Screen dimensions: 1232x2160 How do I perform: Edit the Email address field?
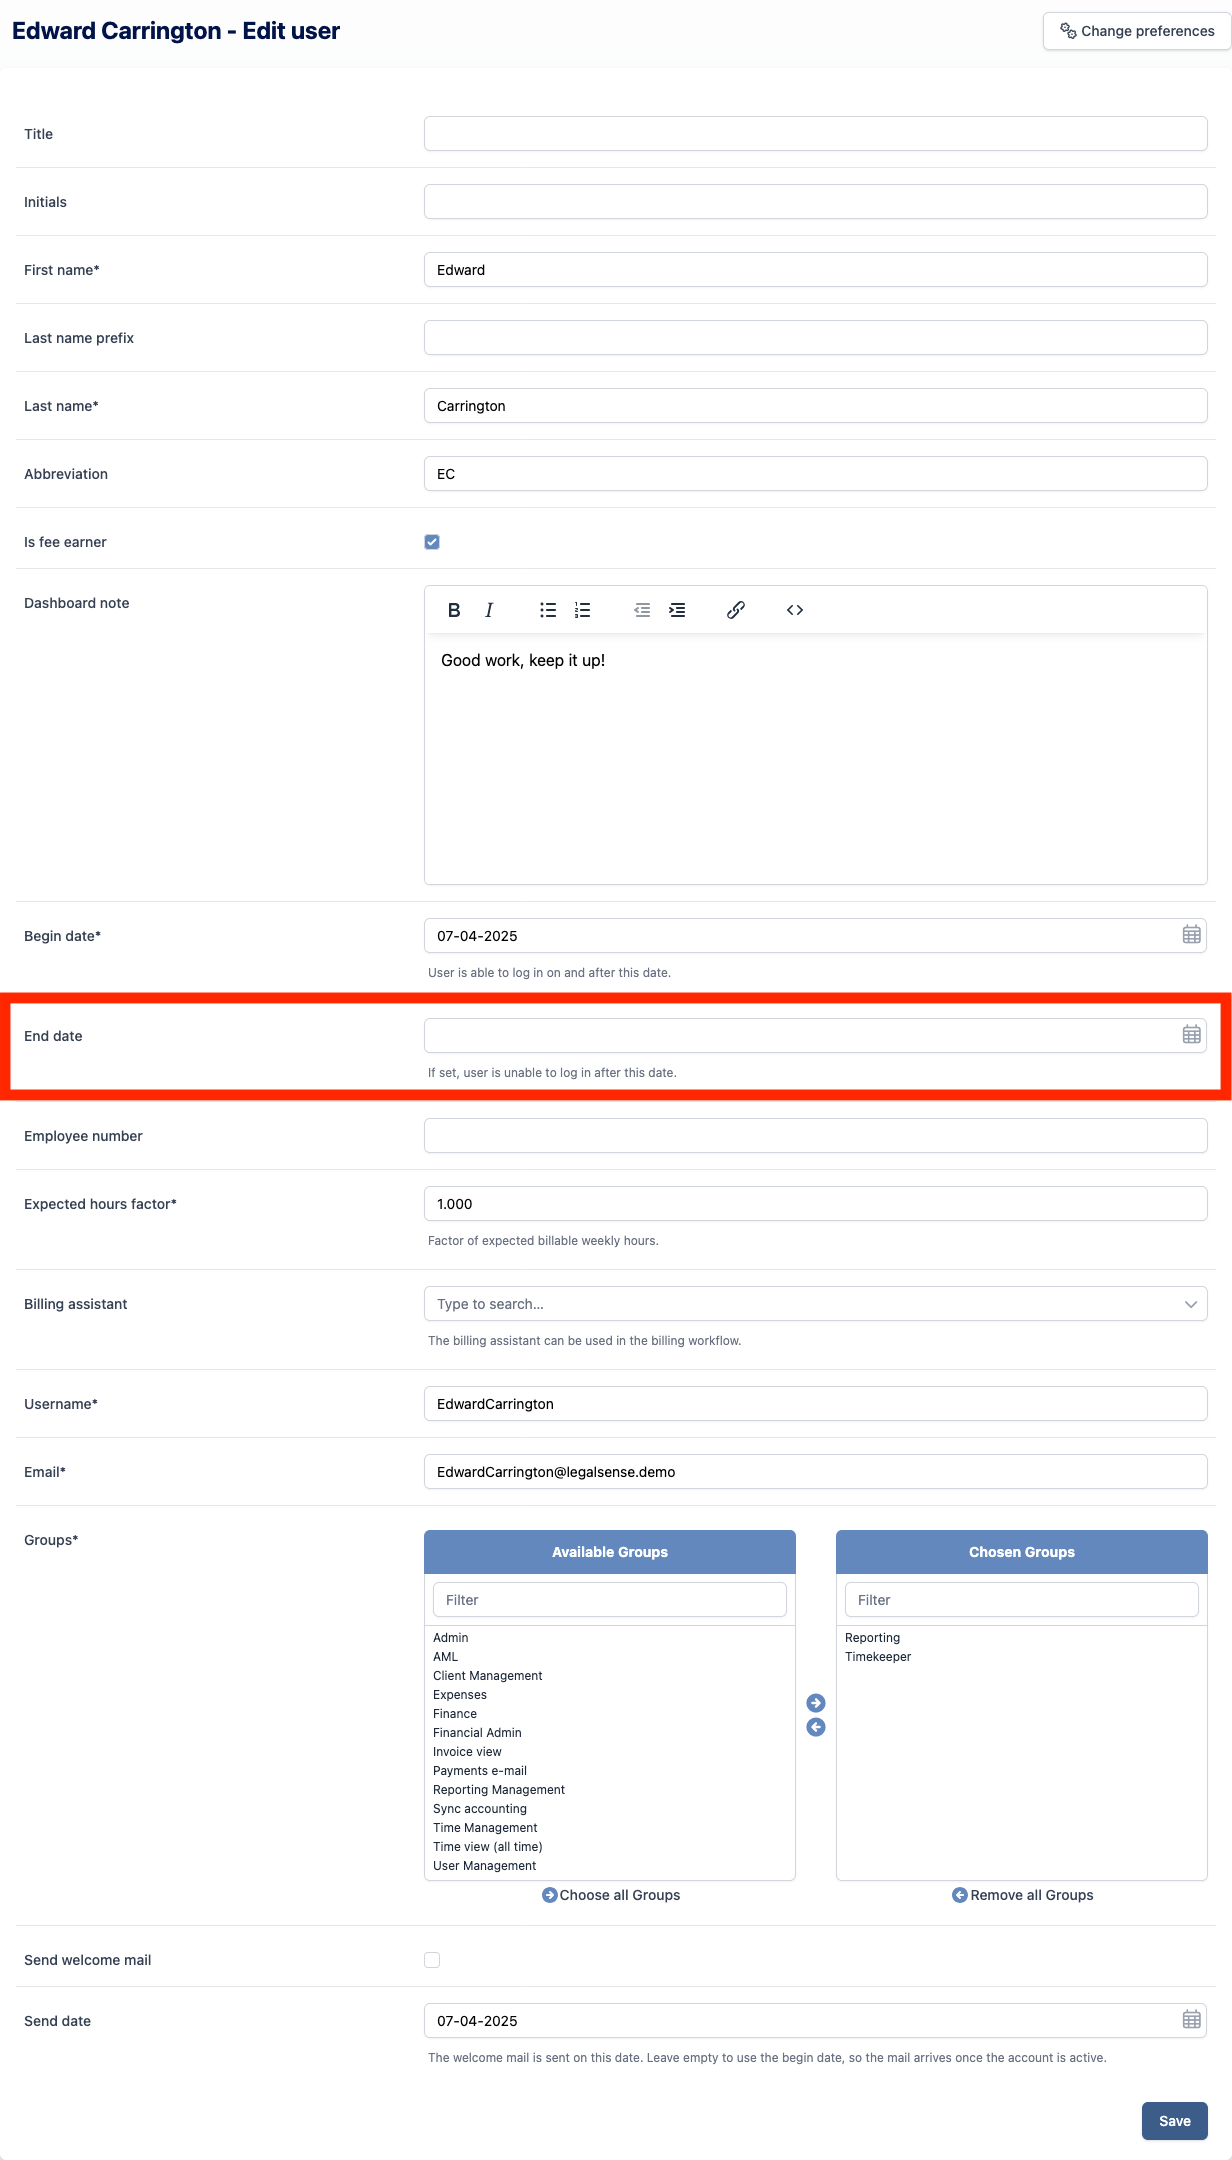coord(816,1472)
